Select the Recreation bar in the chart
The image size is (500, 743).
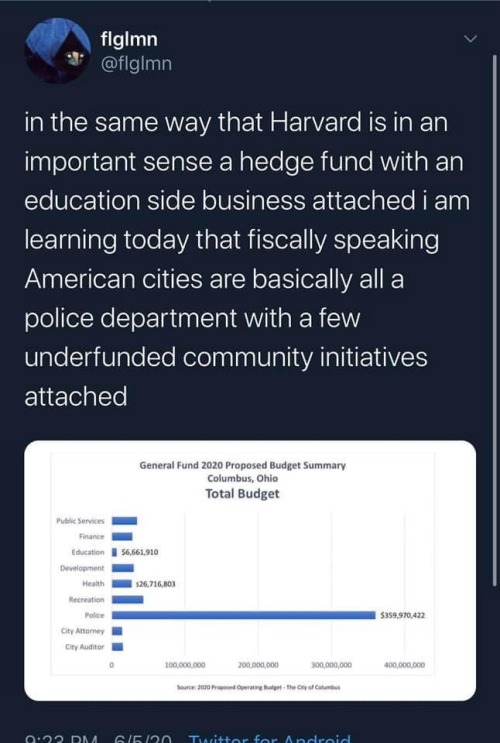click(x=127, y=599)
